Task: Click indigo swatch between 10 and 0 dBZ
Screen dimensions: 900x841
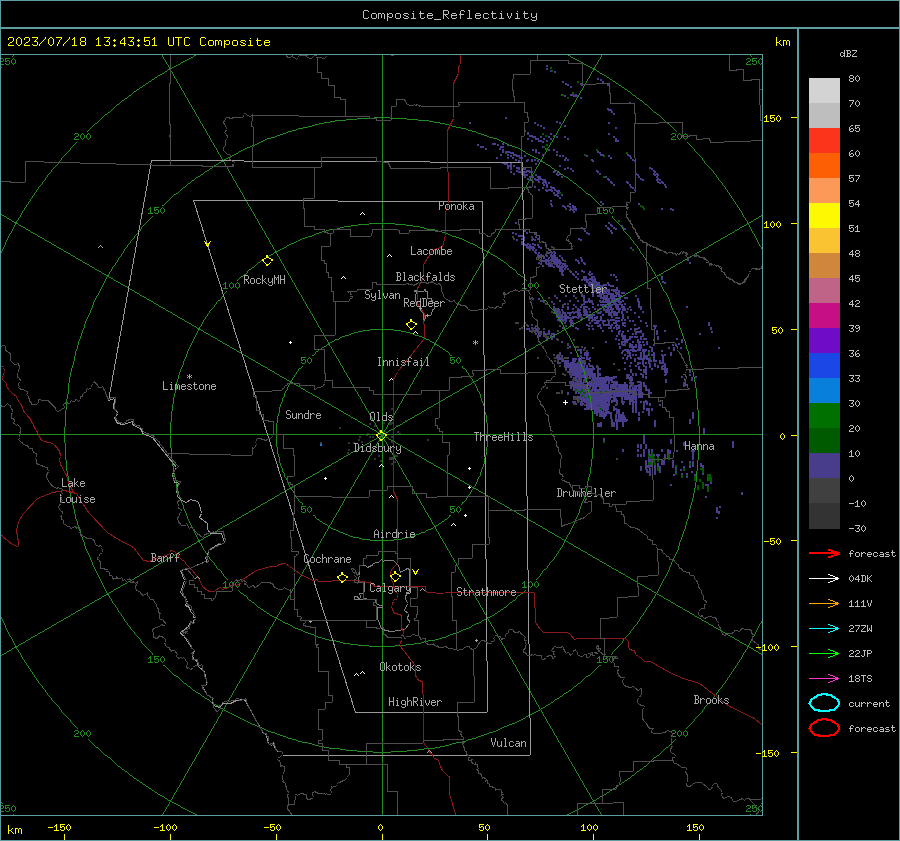Action: pyautogui.click(x=824, y=466)
